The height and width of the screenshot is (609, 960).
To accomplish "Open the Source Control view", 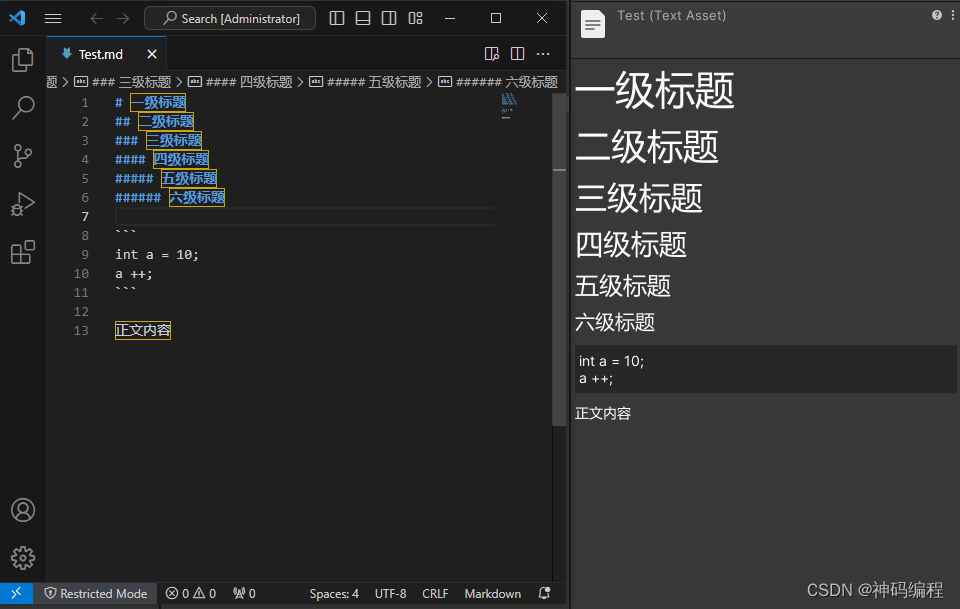I will 23,156.
